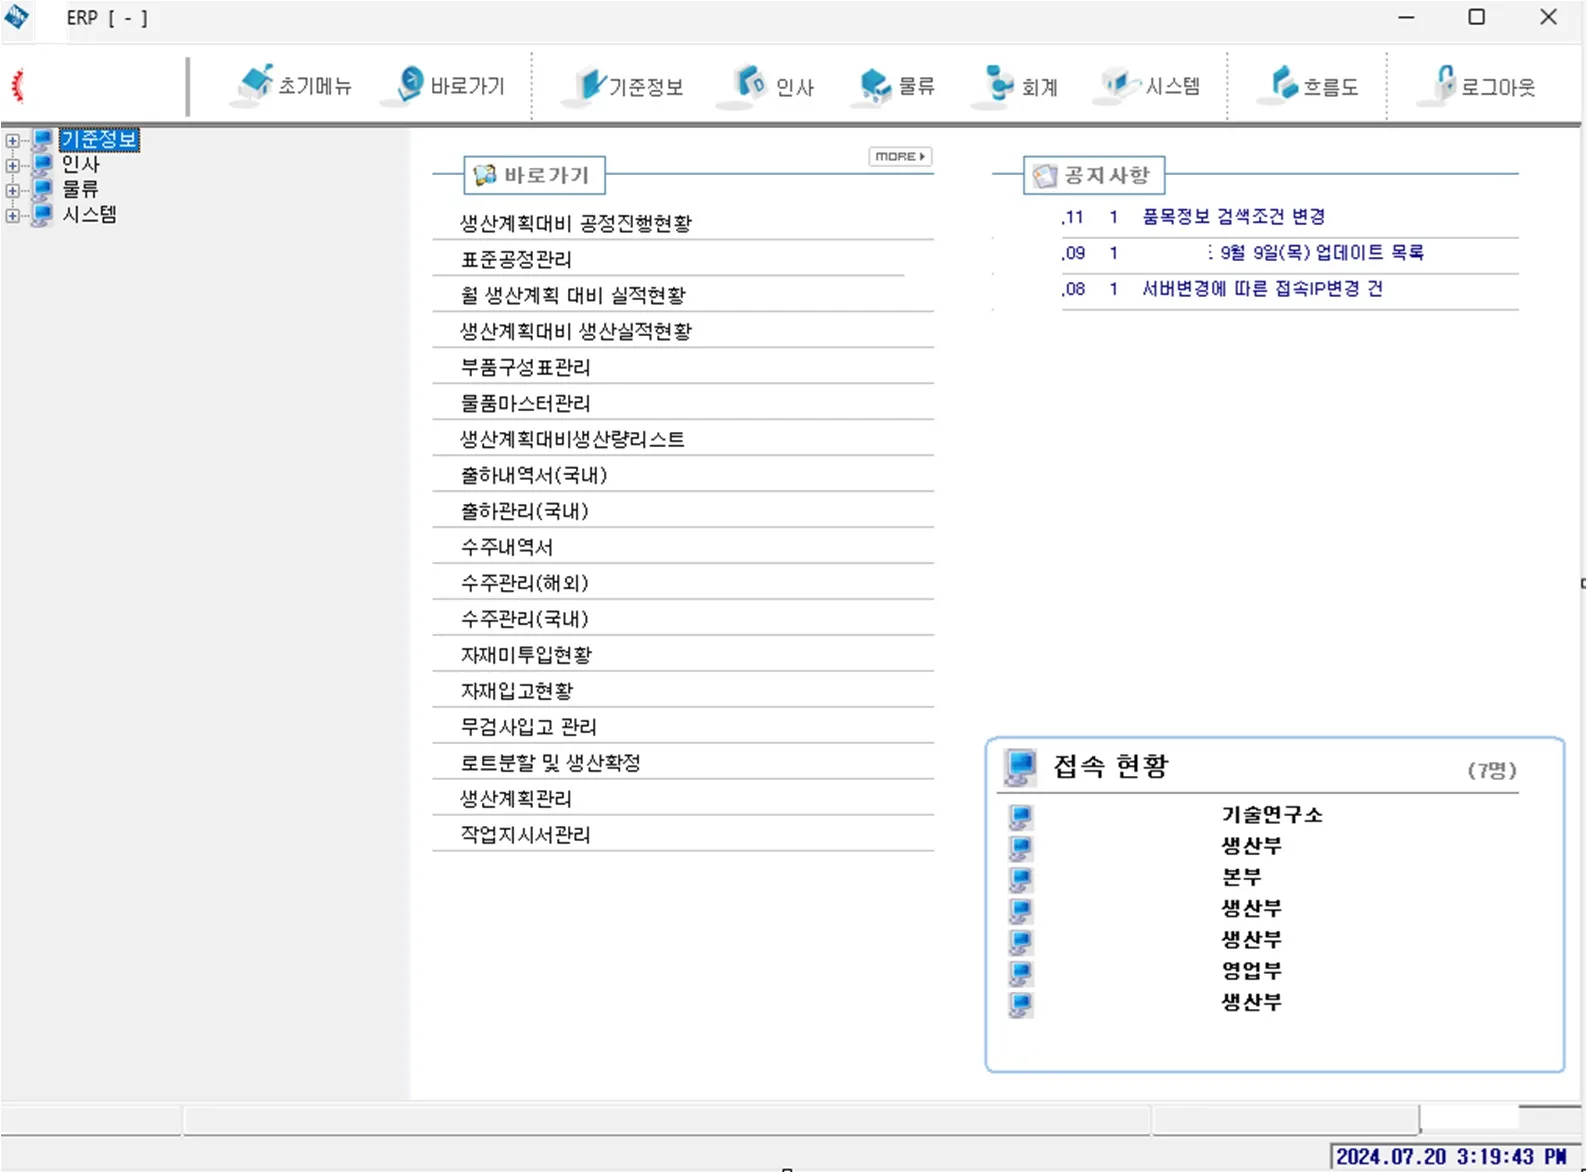Select 인사 in the left tree
The height and width of the screenshot is (1173, 1587).
pyautogui.click(x=81, y=165)
